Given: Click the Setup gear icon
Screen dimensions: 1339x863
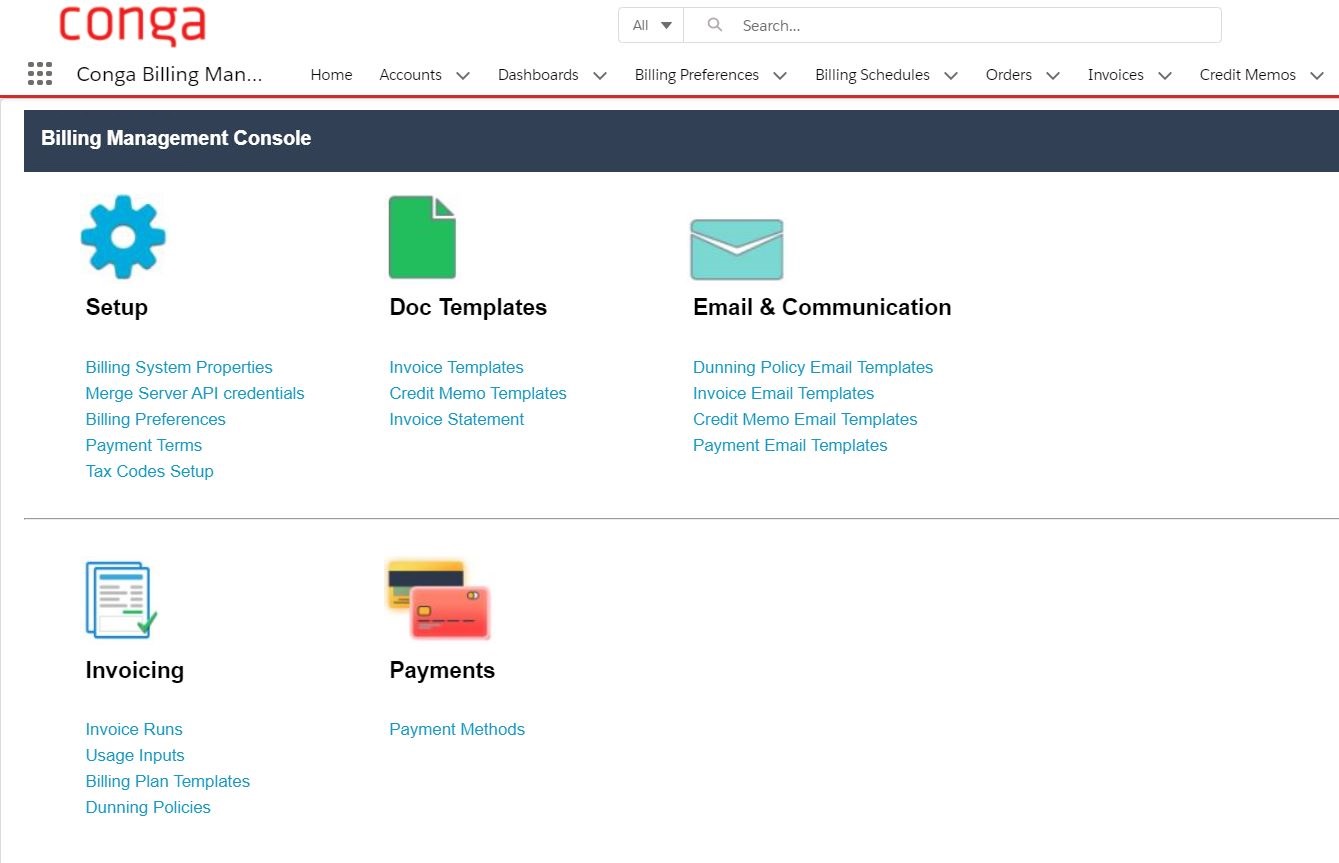Looking at the screenshot, I should tap(122, 236).
